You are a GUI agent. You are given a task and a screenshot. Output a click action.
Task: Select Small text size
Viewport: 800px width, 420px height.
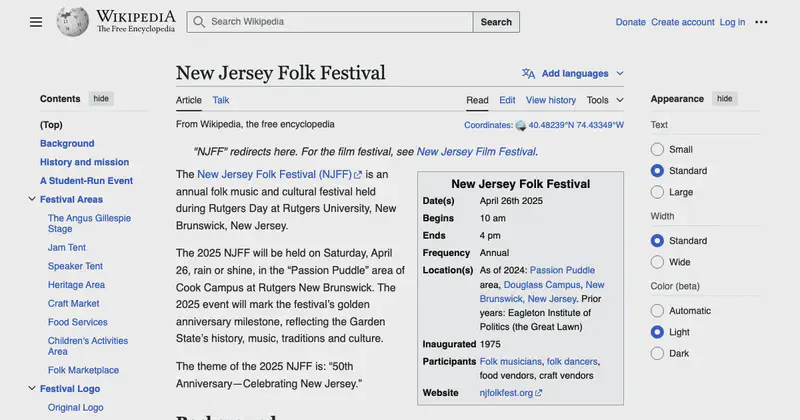[x=657, y=150]
